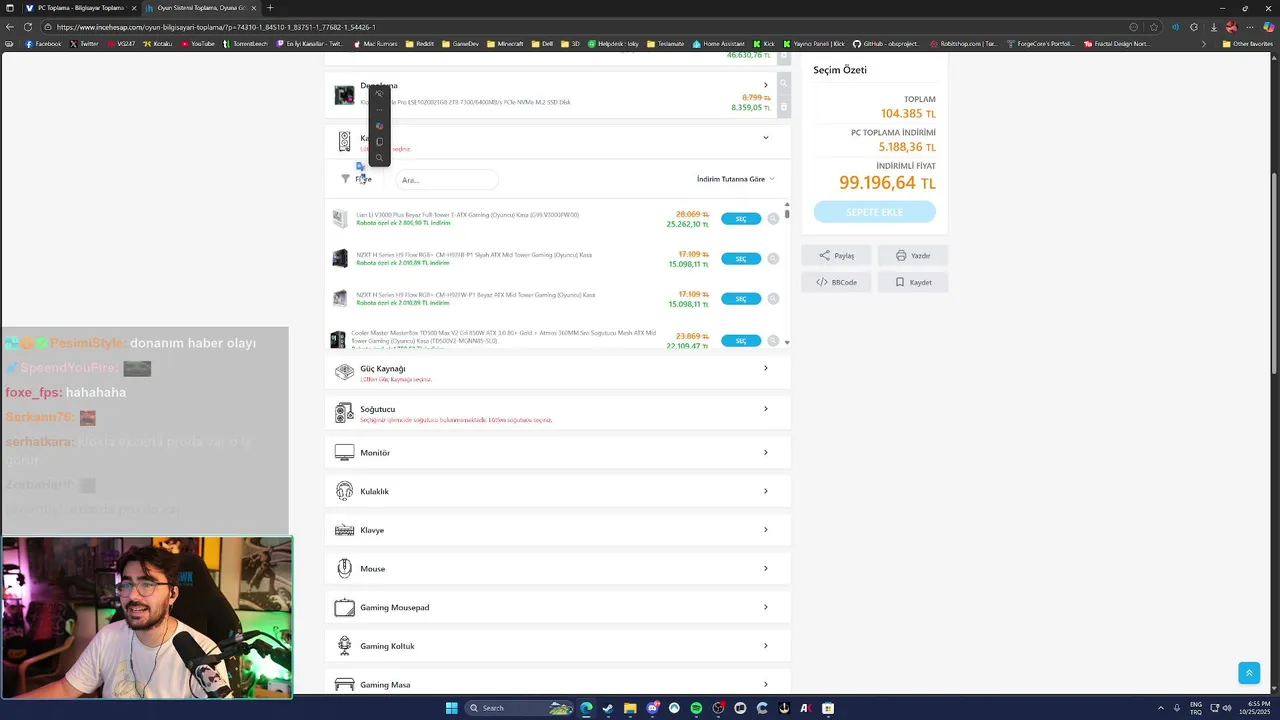The width and height of the screenshot is (1280, 720).
Task: Remove the Depolama SSD with trash icon
Action: pos(783,107)
